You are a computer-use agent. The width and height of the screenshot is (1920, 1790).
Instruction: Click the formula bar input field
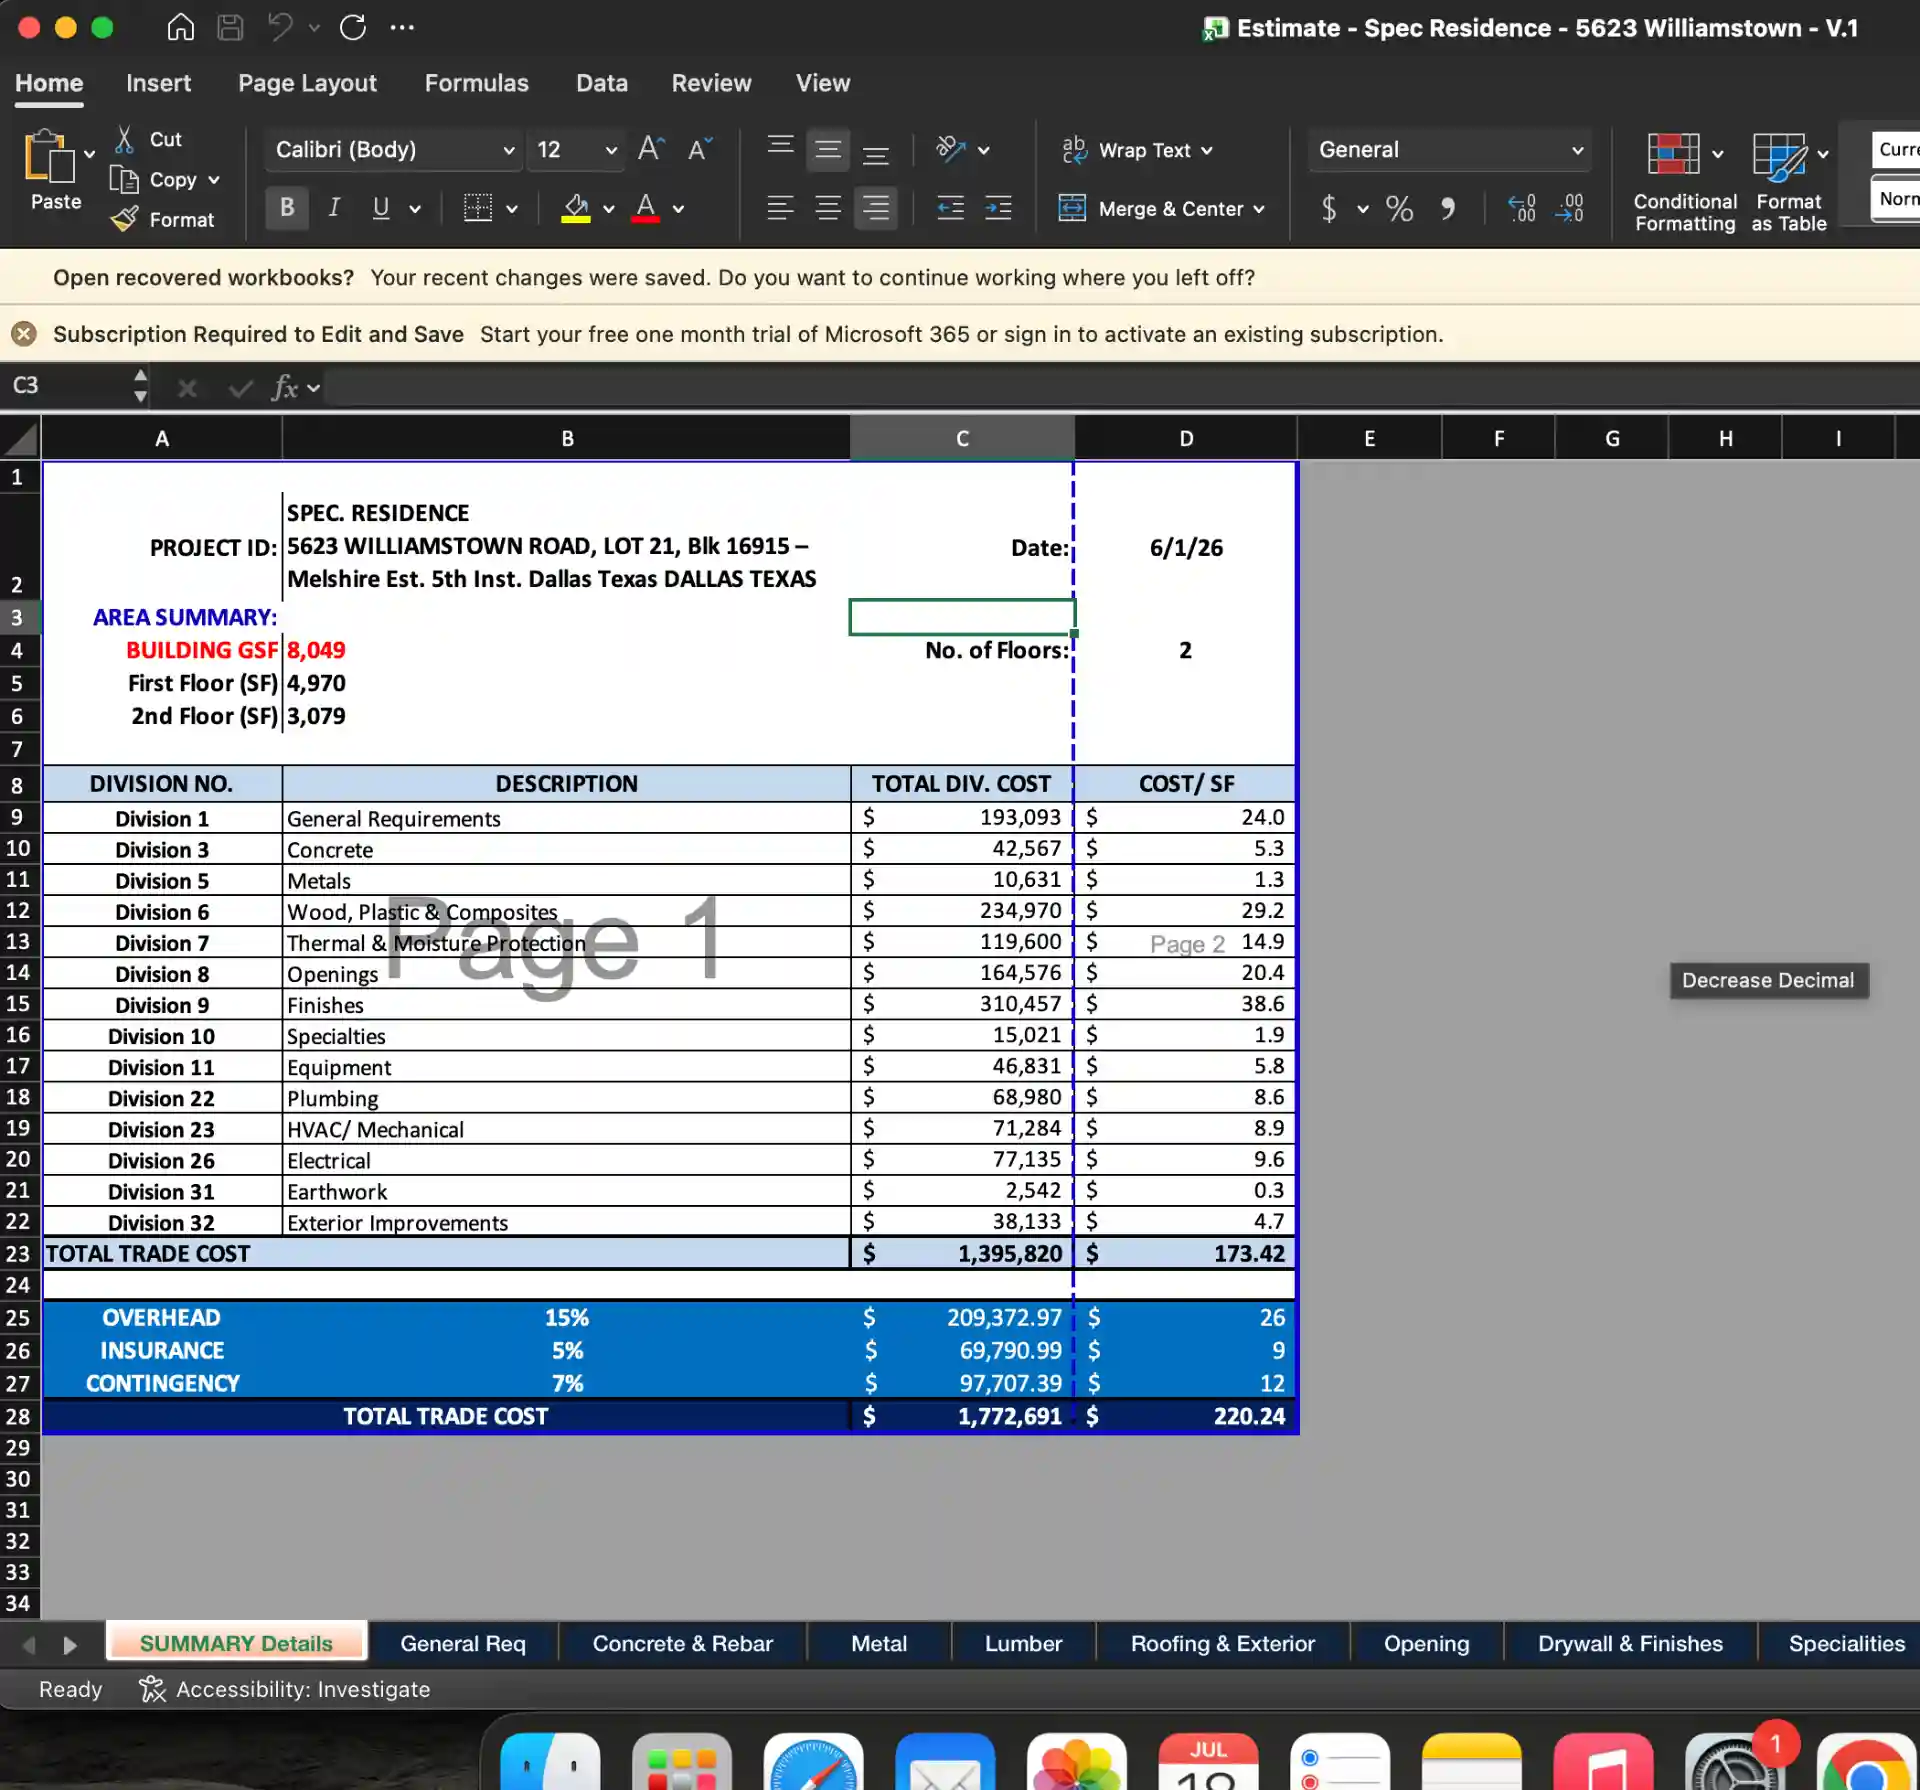(x=1120, y=386)
